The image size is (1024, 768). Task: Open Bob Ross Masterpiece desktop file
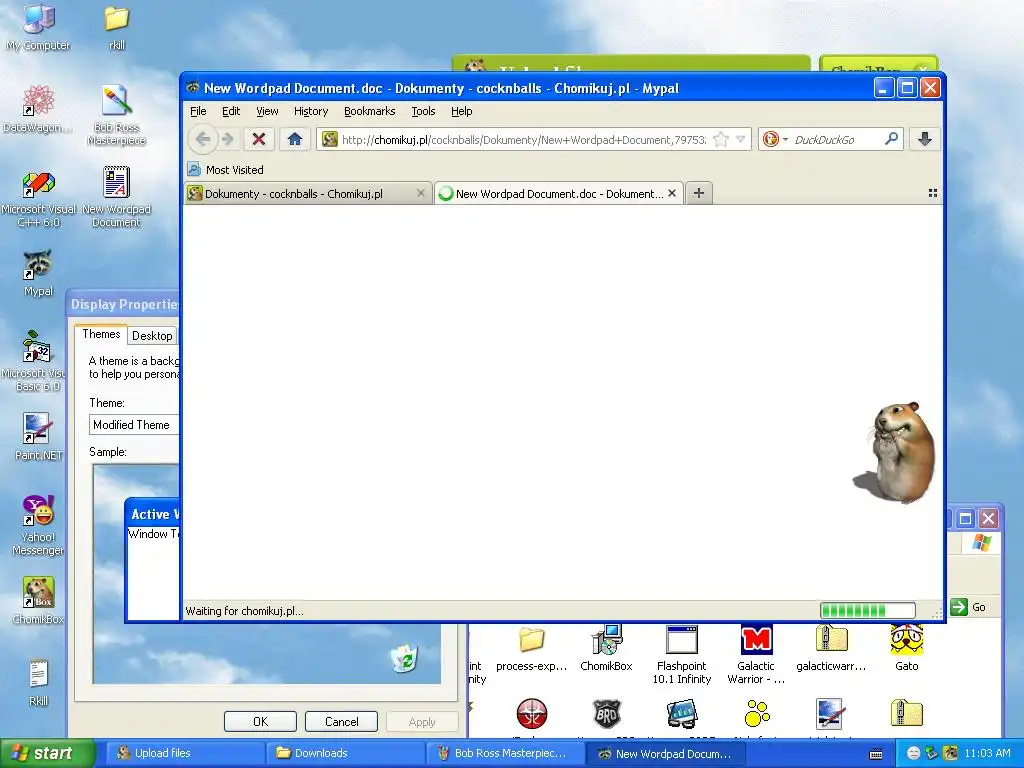(x=117, y=116)
